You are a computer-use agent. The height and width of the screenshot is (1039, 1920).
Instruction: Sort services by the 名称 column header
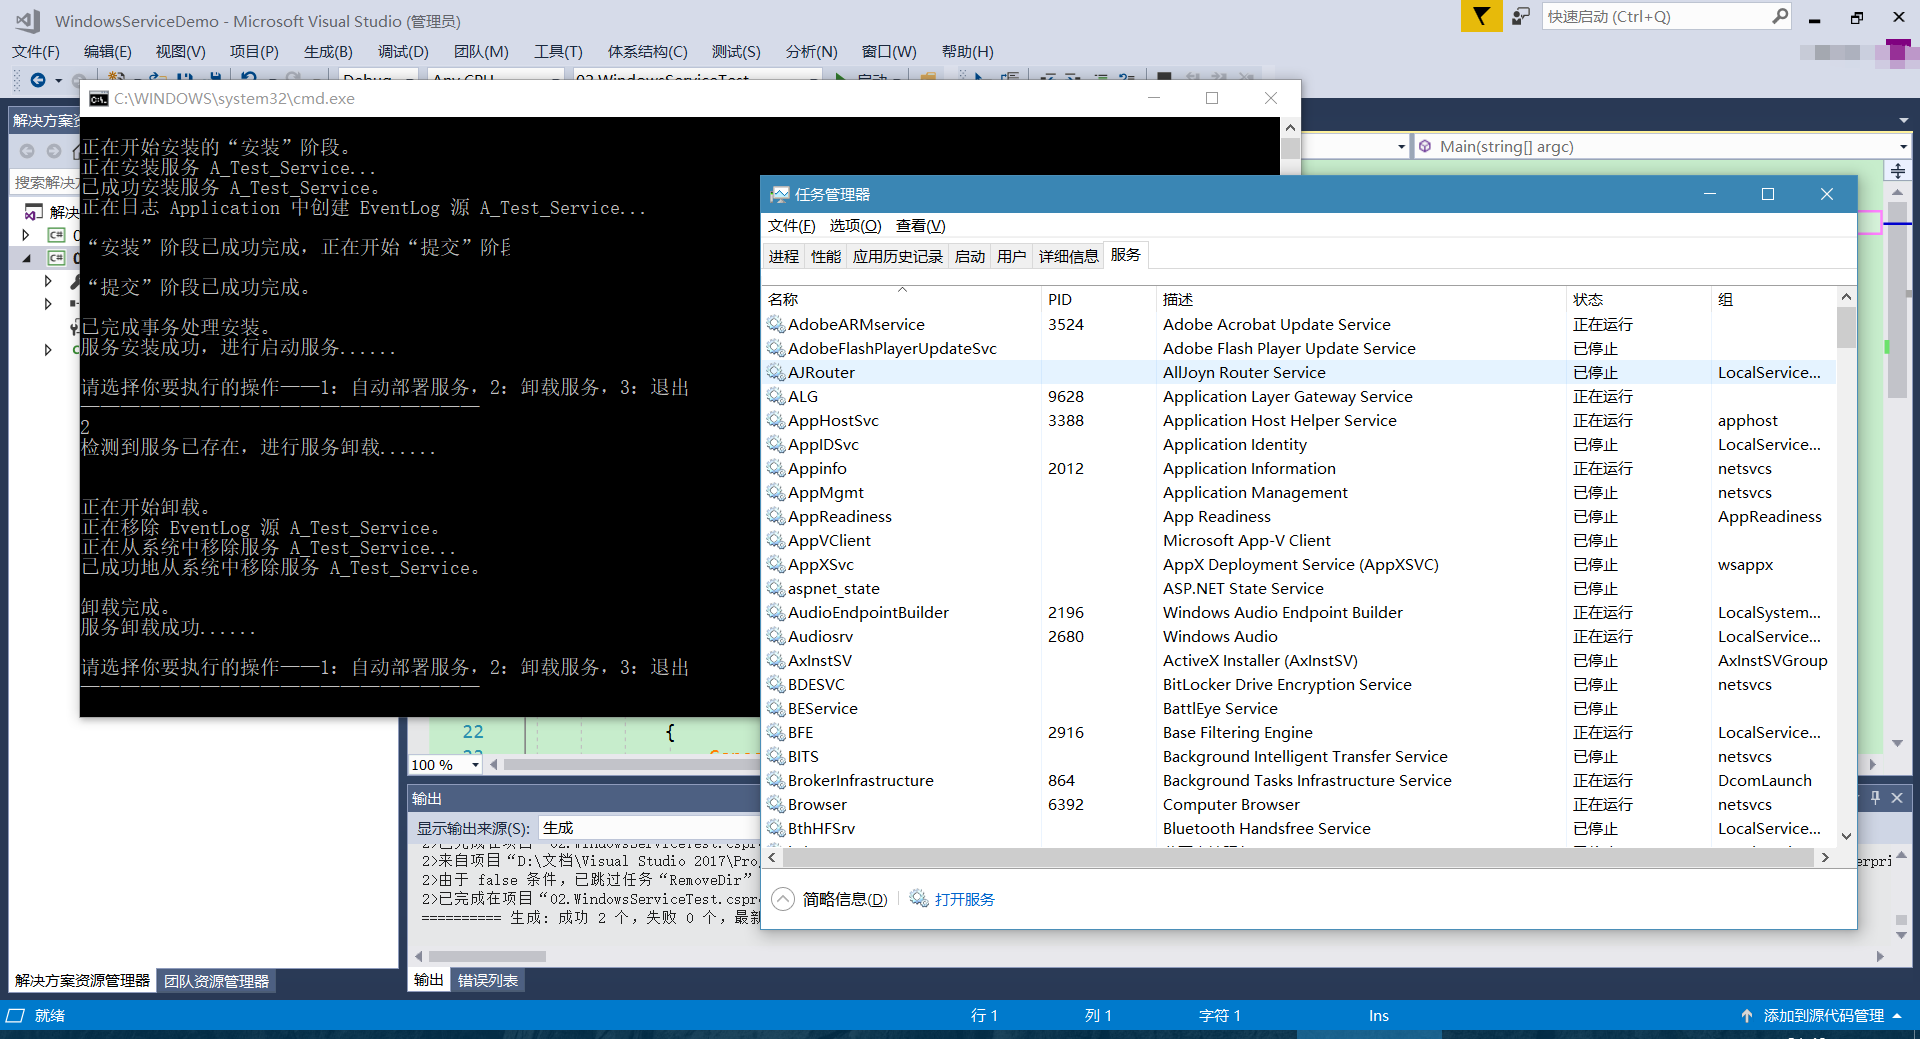[x=902, y=299]
